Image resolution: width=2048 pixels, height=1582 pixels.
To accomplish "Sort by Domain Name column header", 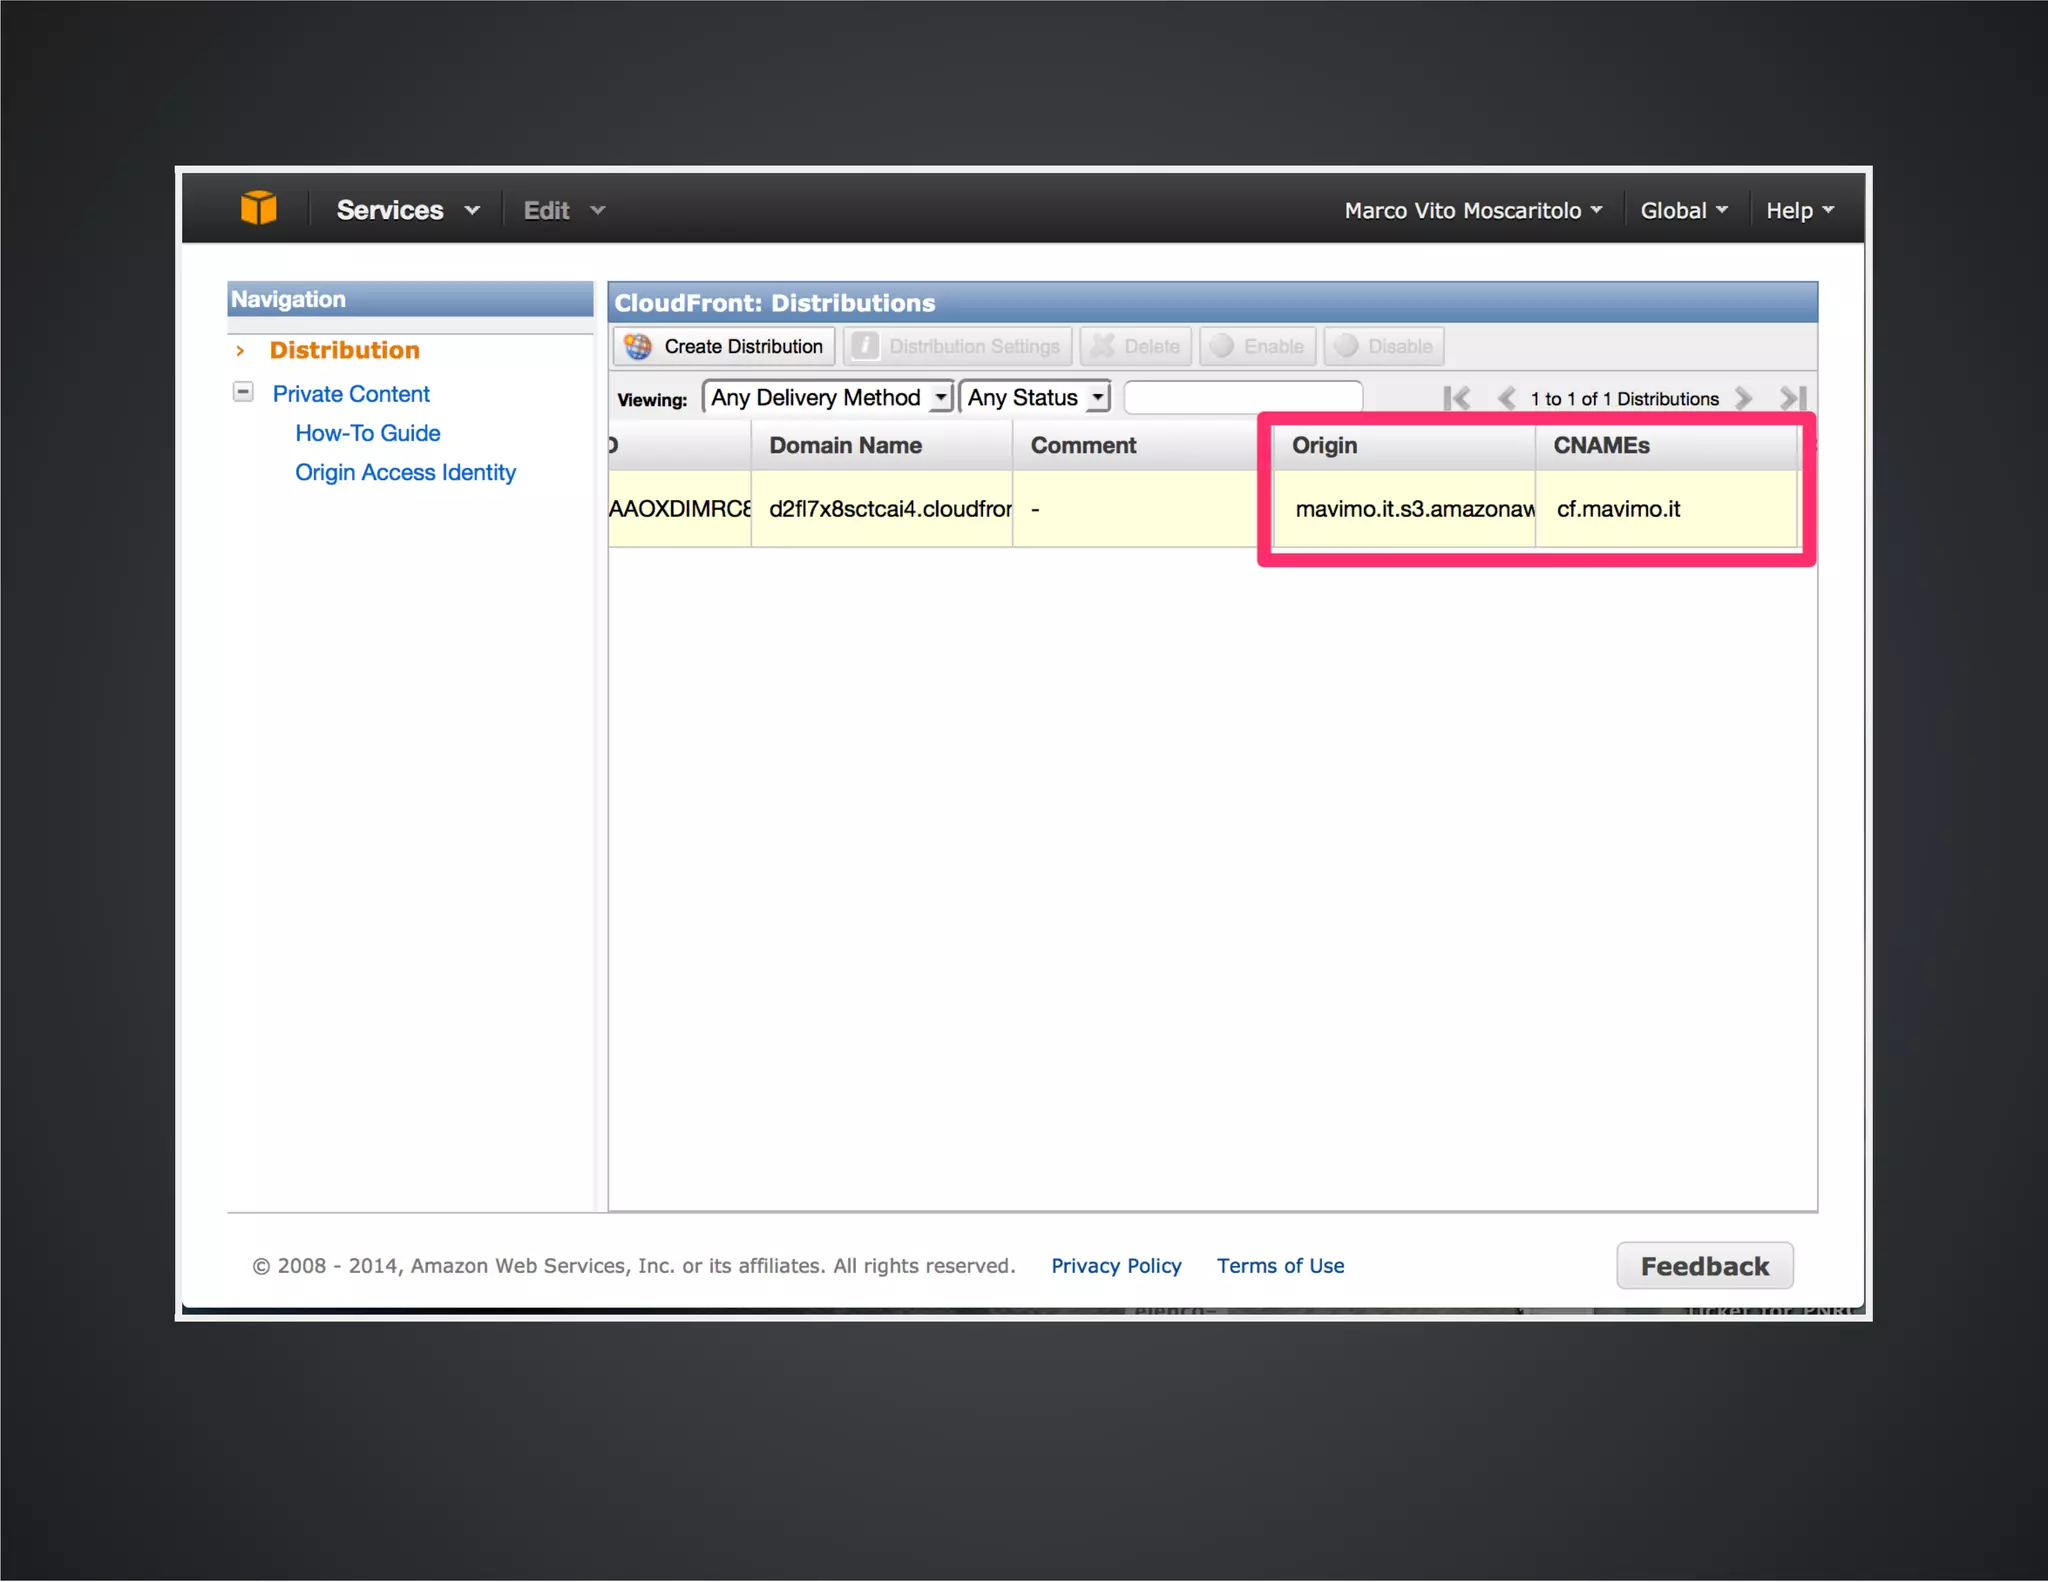I will coord(845,446).
